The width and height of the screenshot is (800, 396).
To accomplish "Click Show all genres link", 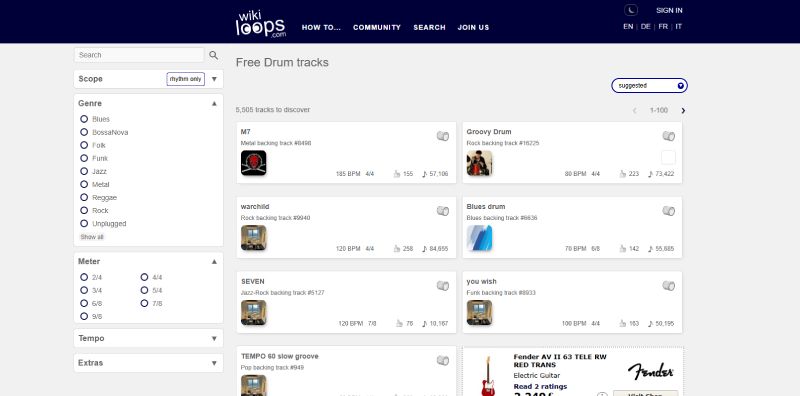I will pos(92,237).
